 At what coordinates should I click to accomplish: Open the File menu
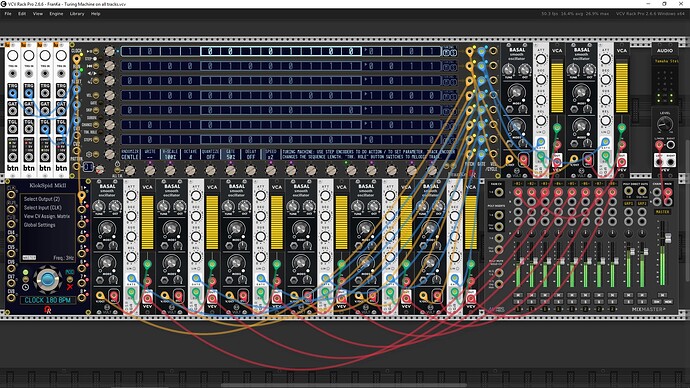point(8,14)
